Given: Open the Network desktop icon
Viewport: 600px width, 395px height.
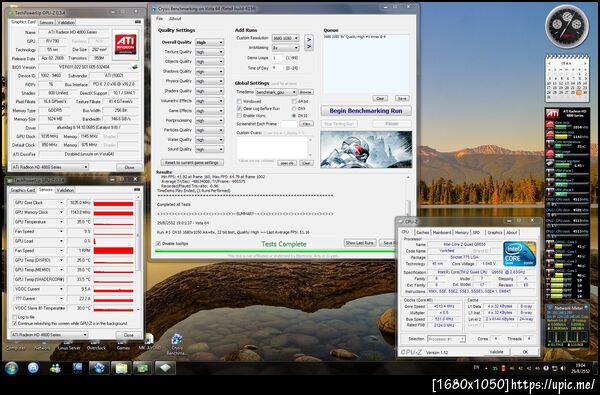Looking at the screenshot, I should 42,348.
